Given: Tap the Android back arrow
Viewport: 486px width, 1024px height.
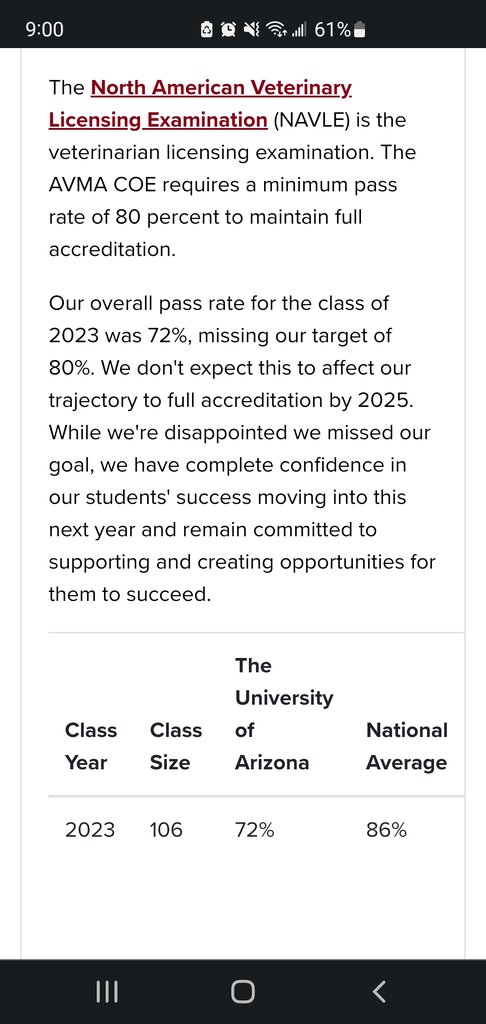Looking at the screenshot, I should coord(379,991).
